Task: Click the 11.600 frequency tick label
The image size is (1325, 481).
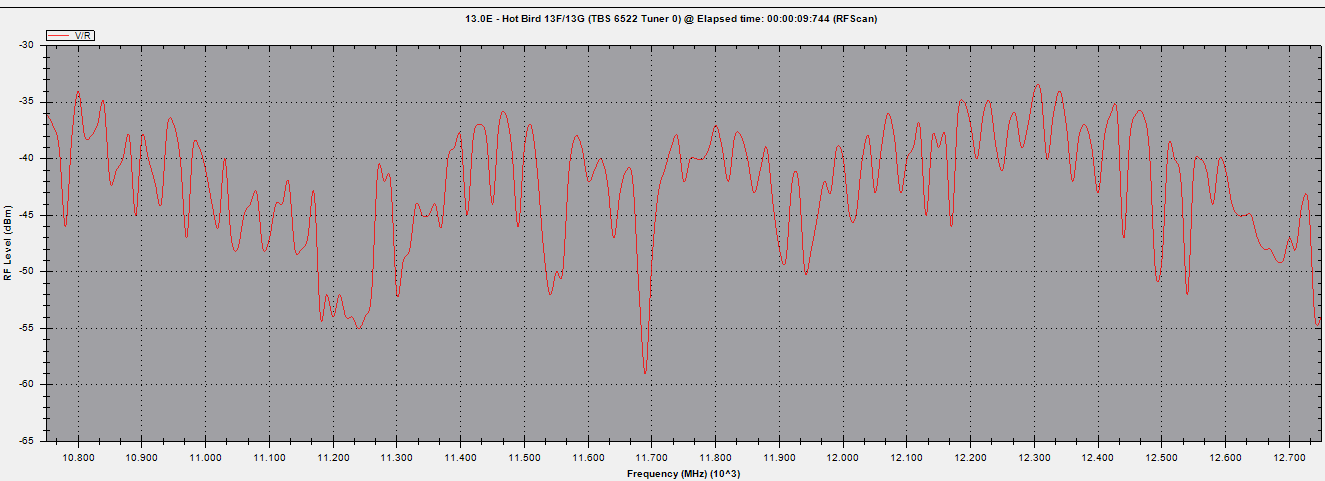Action: point(588,456)
